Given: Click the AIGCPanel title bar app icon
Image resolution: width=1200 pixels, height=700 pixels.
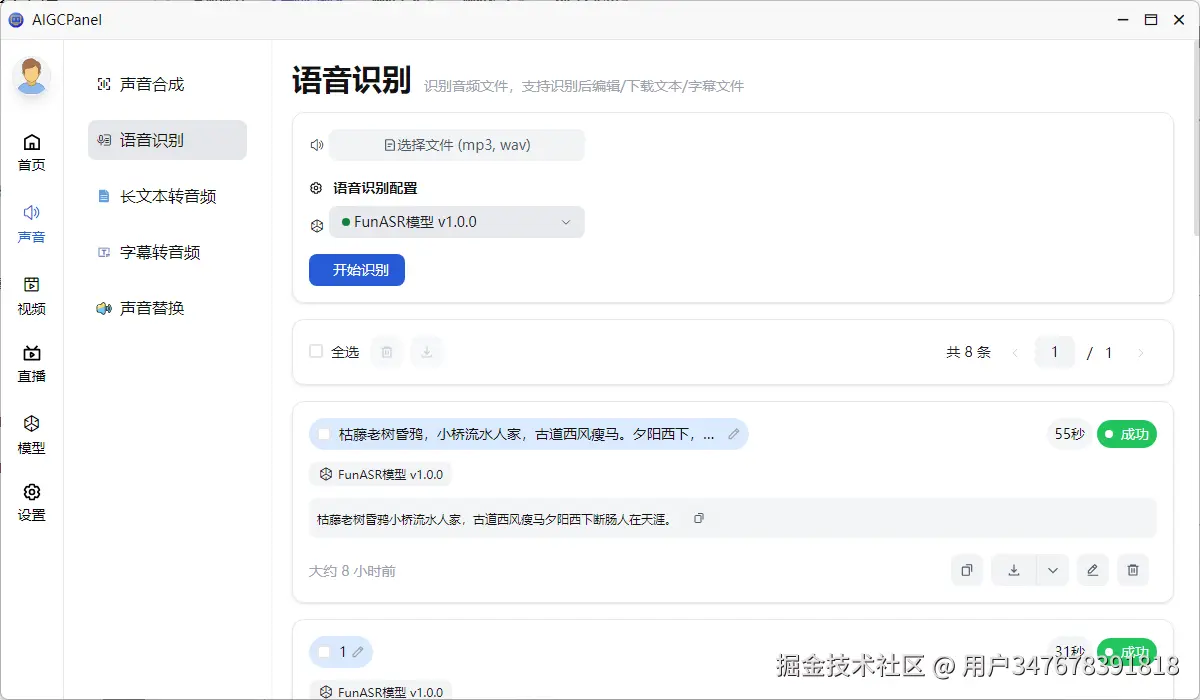Looking at the screenshot, I should (x=16, y=20).
